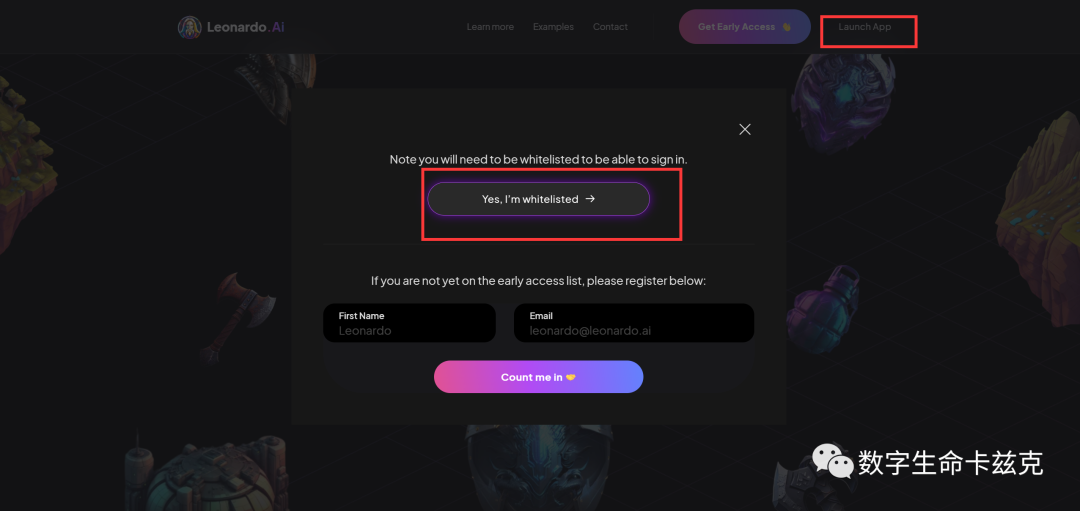This screenshot has height=511, width=1080.
Task: Click the 数字生命卡兹克 watermark text
Action: click(950, 463)
